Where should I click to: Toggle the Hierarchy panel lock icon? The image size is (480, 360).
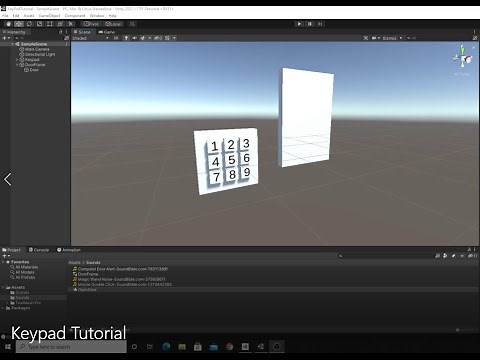(x=61, y=32)
